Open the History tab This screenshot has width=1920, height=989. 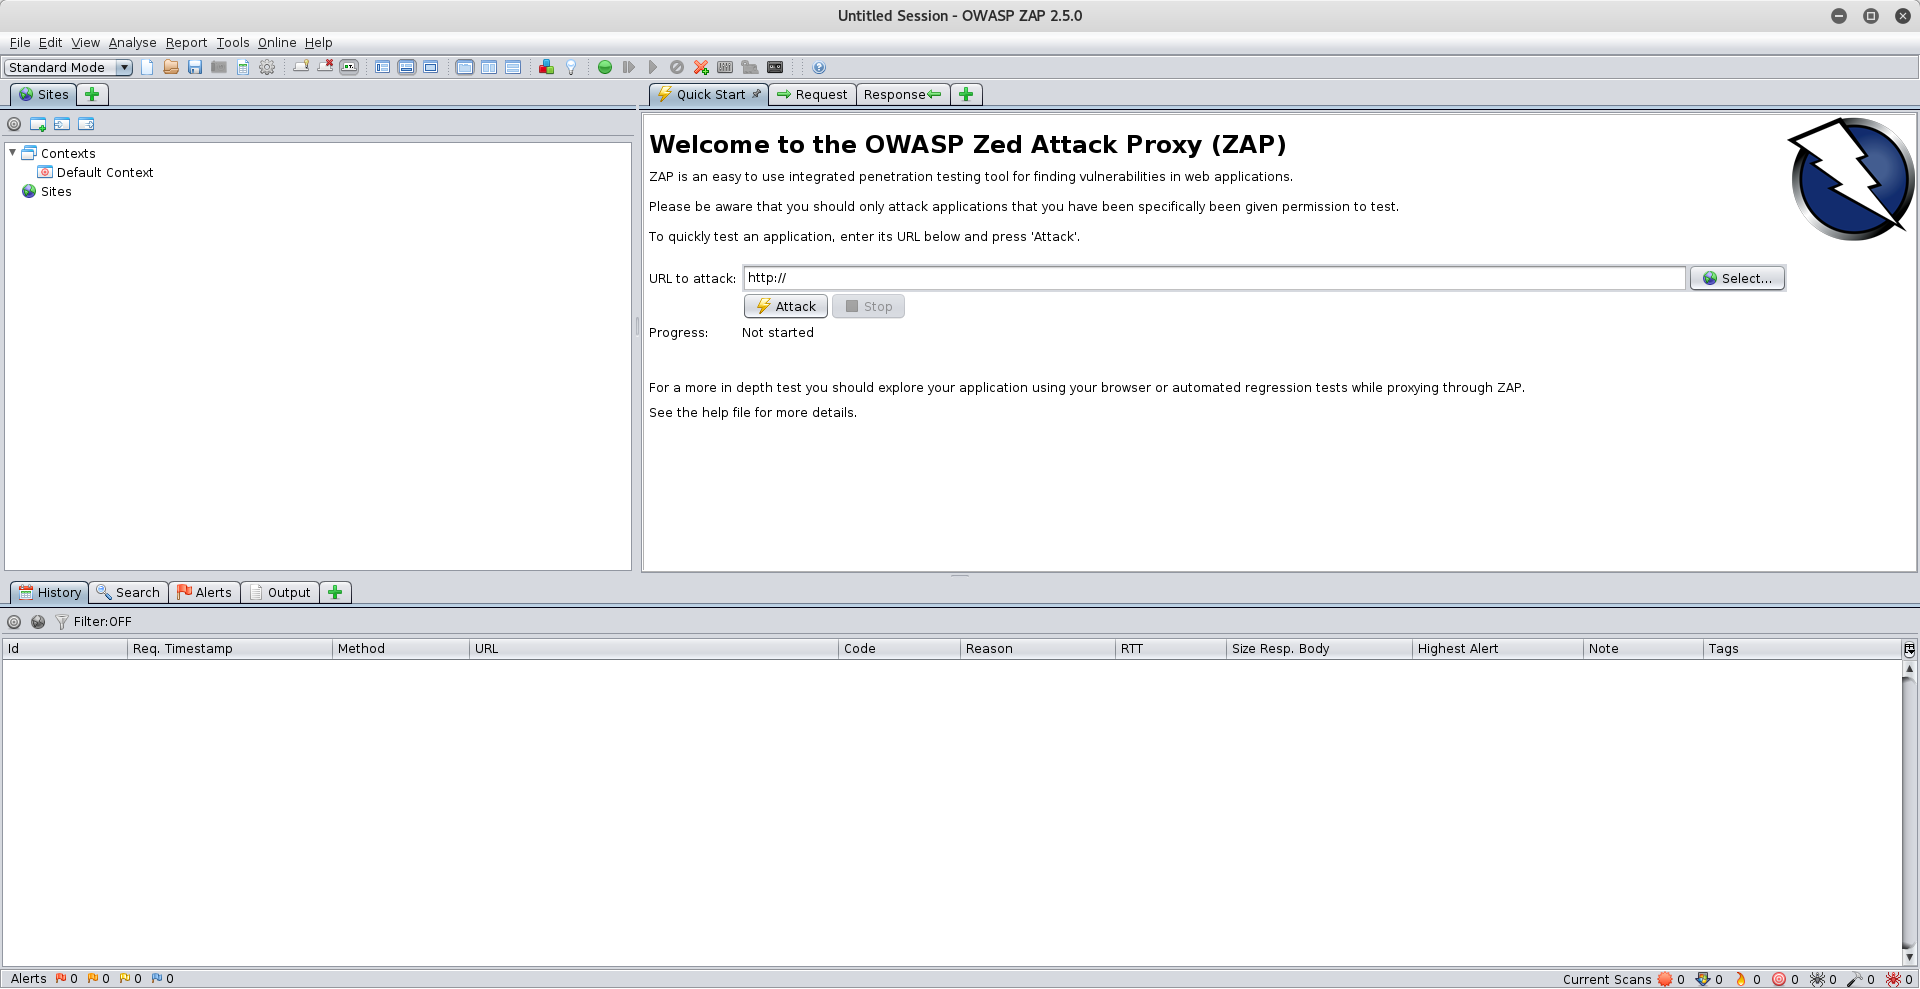pos(49,592)
